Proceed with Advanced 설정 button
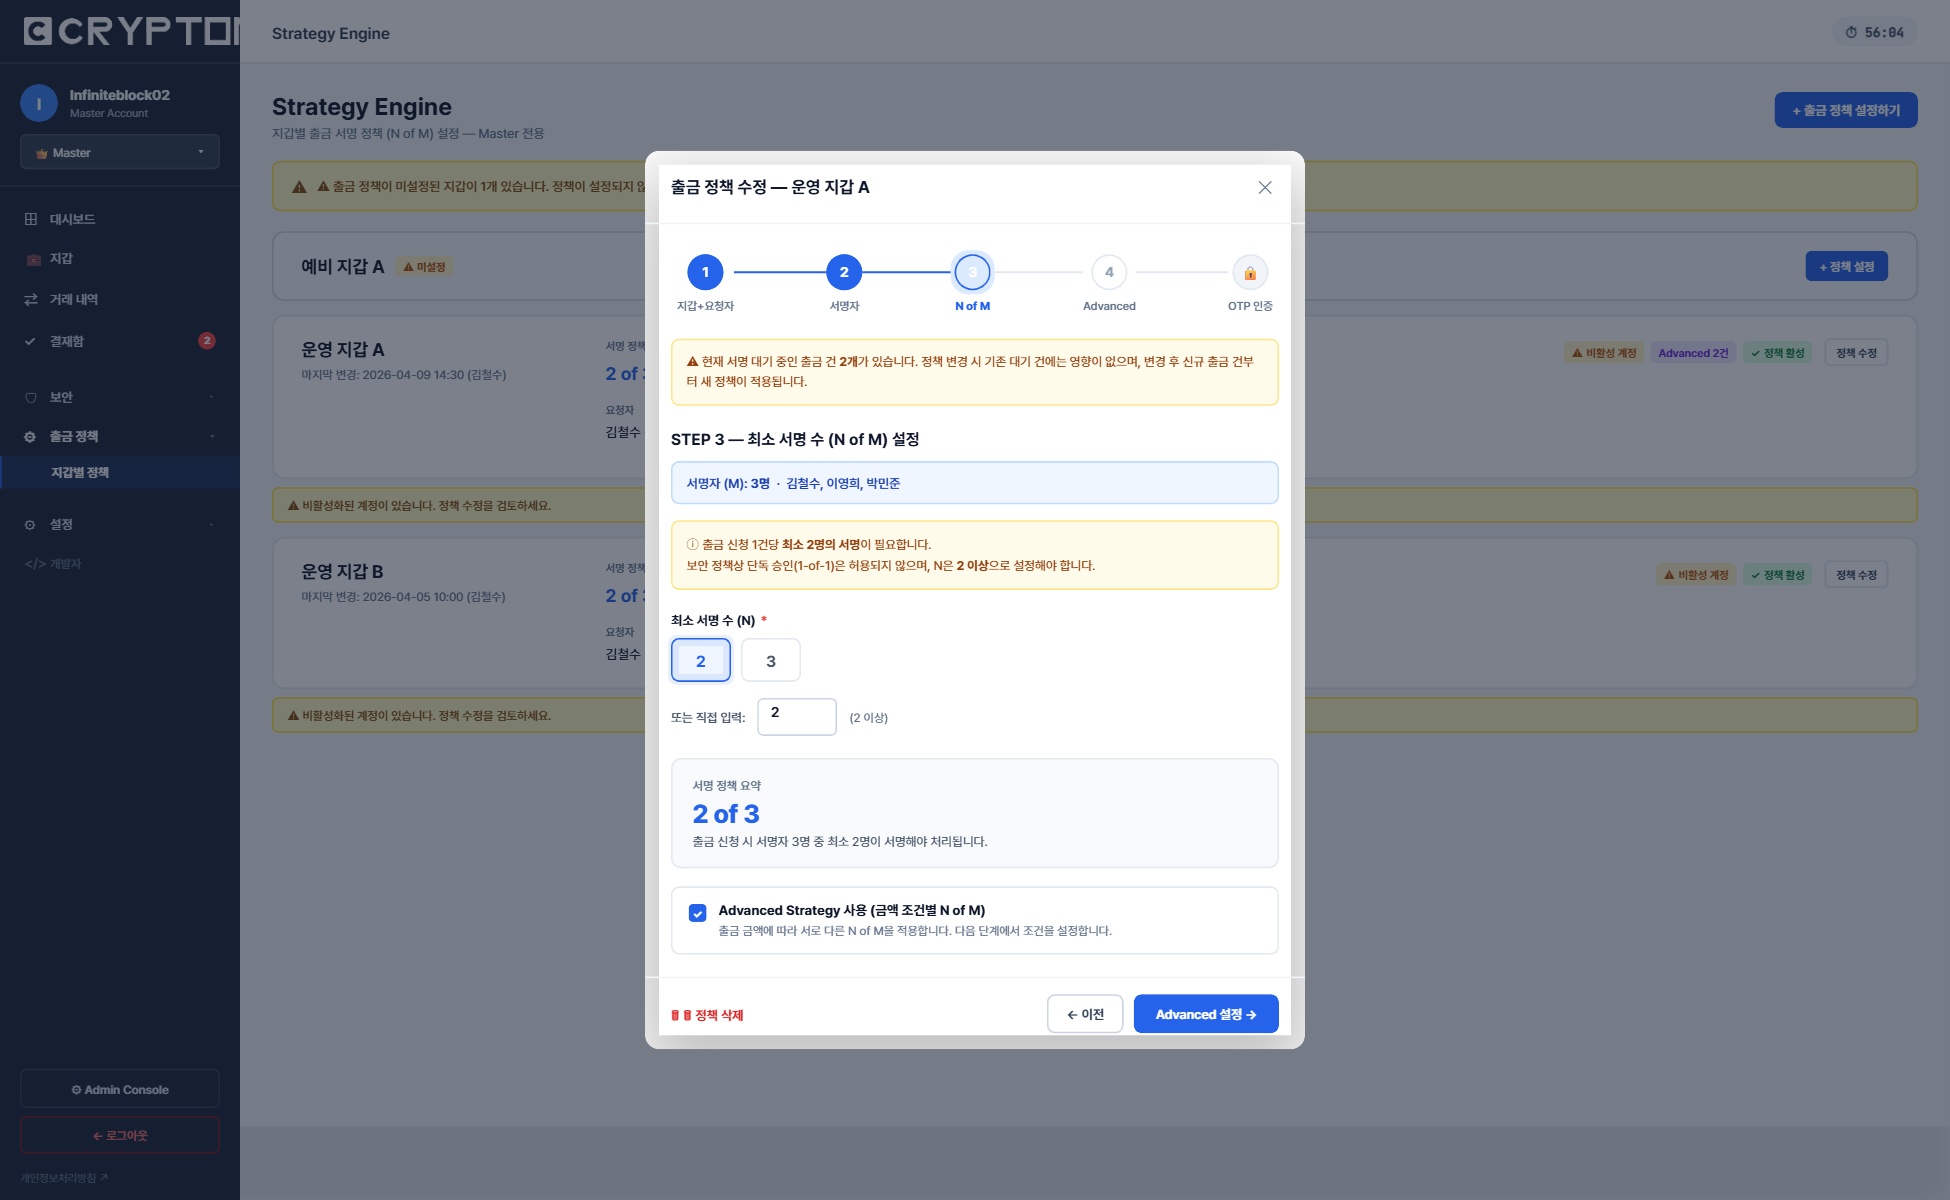 pyautogui.click(x=1206, y=1014)
